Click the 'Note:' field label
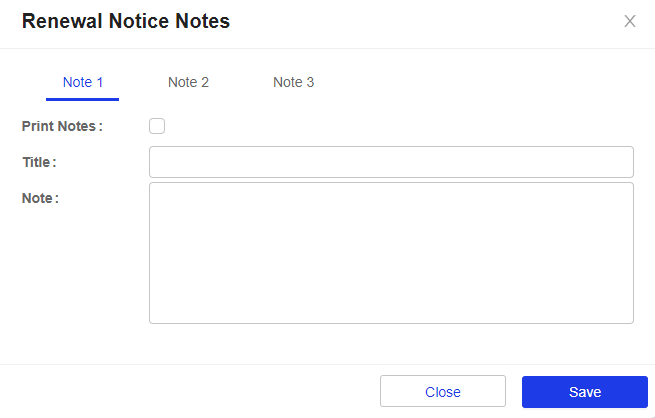The width and height of the screenshot is (655, 418). point(40,198)
